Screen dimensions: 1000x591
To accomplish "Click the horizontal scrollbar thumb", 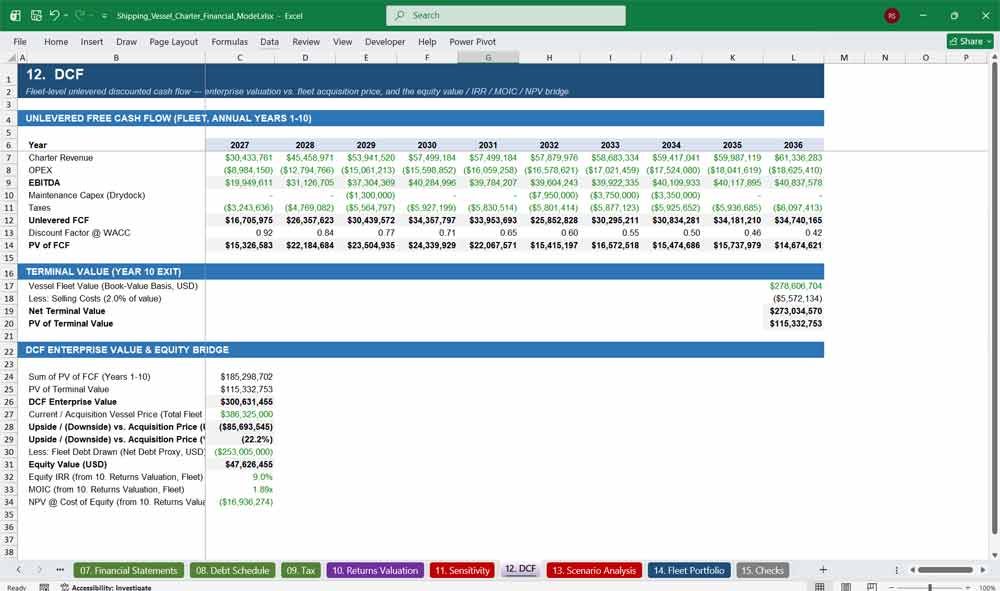I will click(x=945, y=570).
